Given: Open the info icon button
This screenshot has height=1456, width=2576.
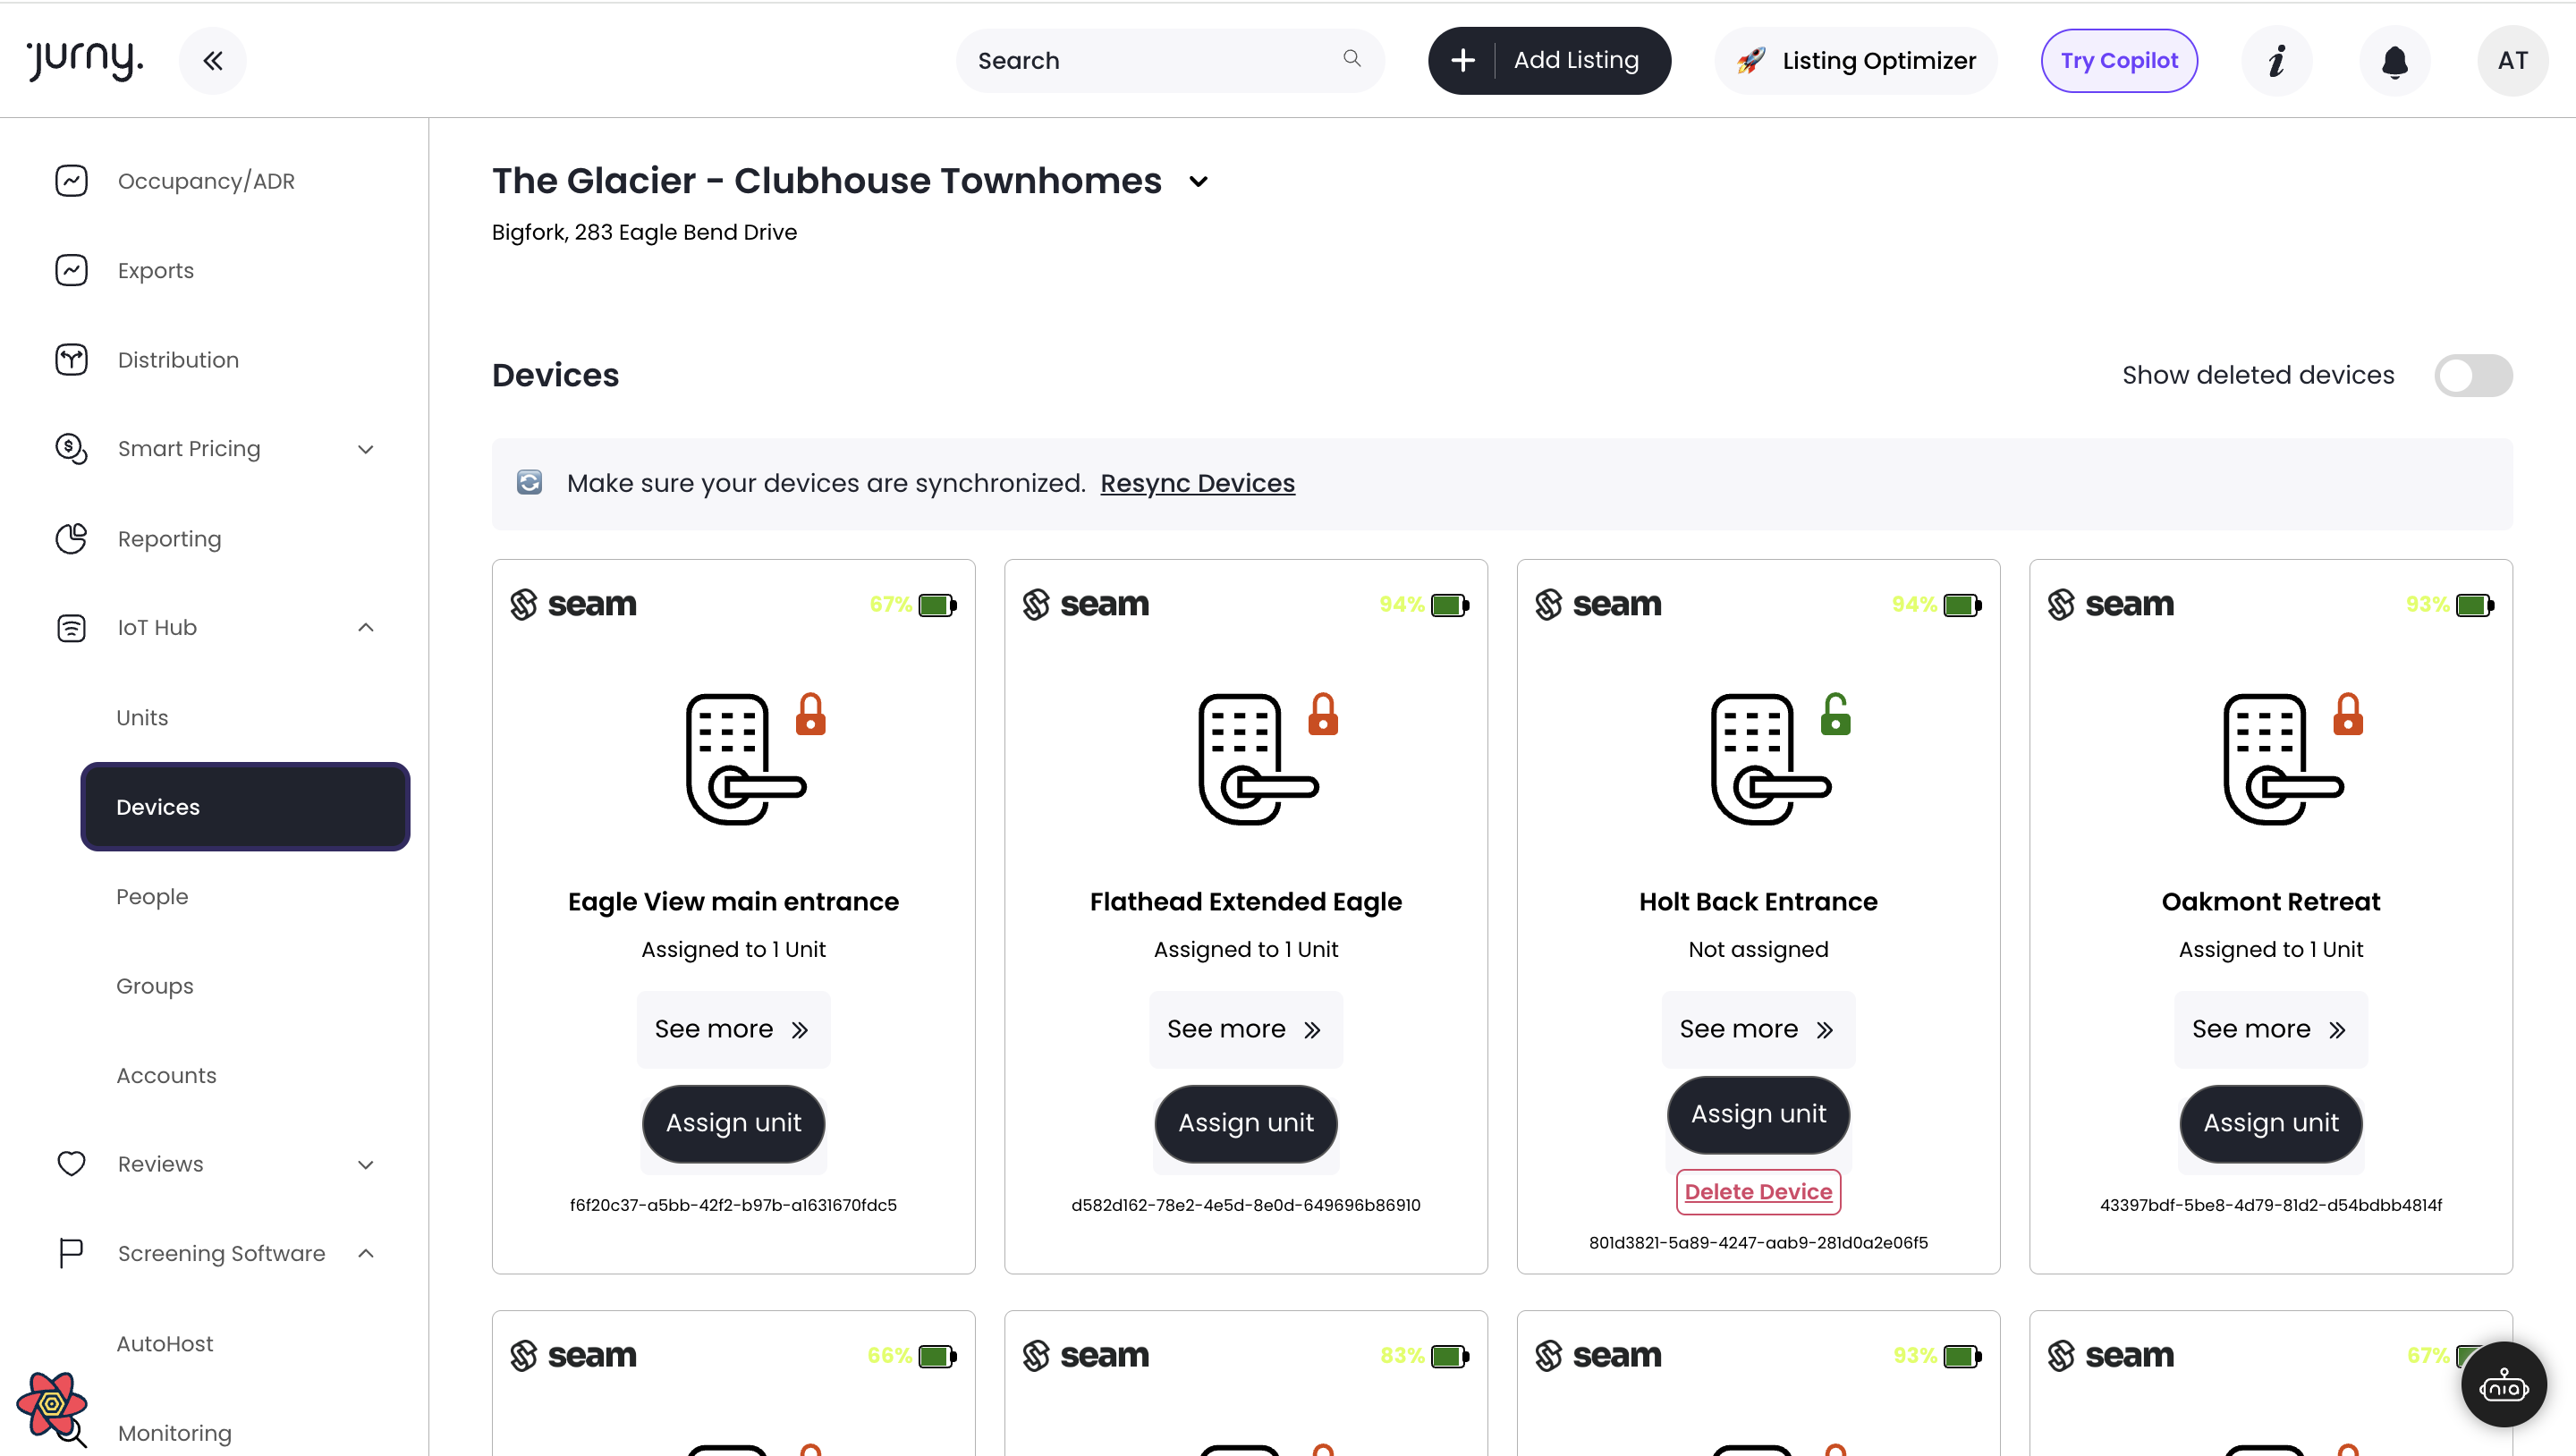Looking at the screenshot, I should coord(2277,61).
